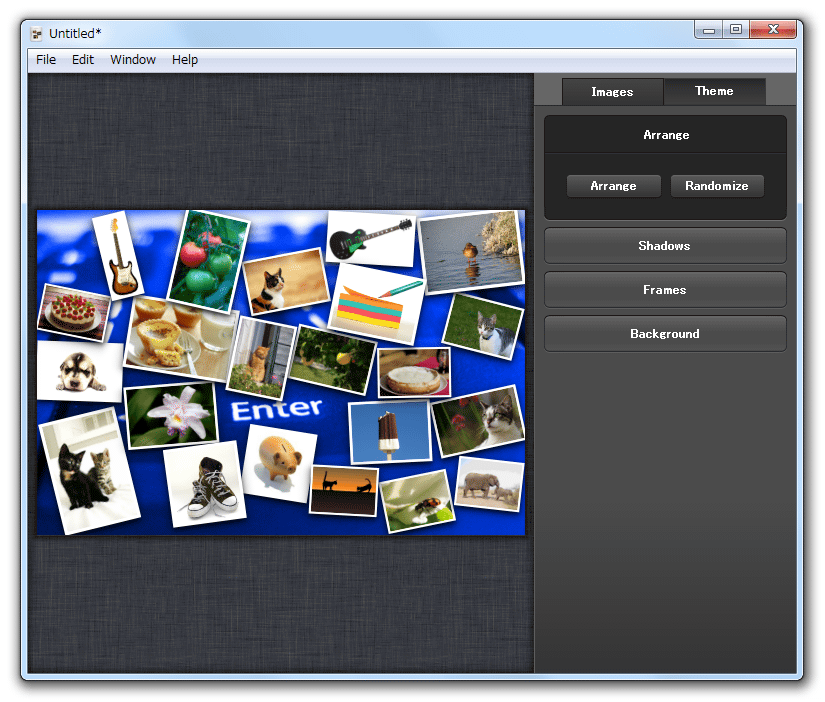The height and width of the screenshot is (702, 825).
Task: Open the Edit menu
Action: (83, 59)
